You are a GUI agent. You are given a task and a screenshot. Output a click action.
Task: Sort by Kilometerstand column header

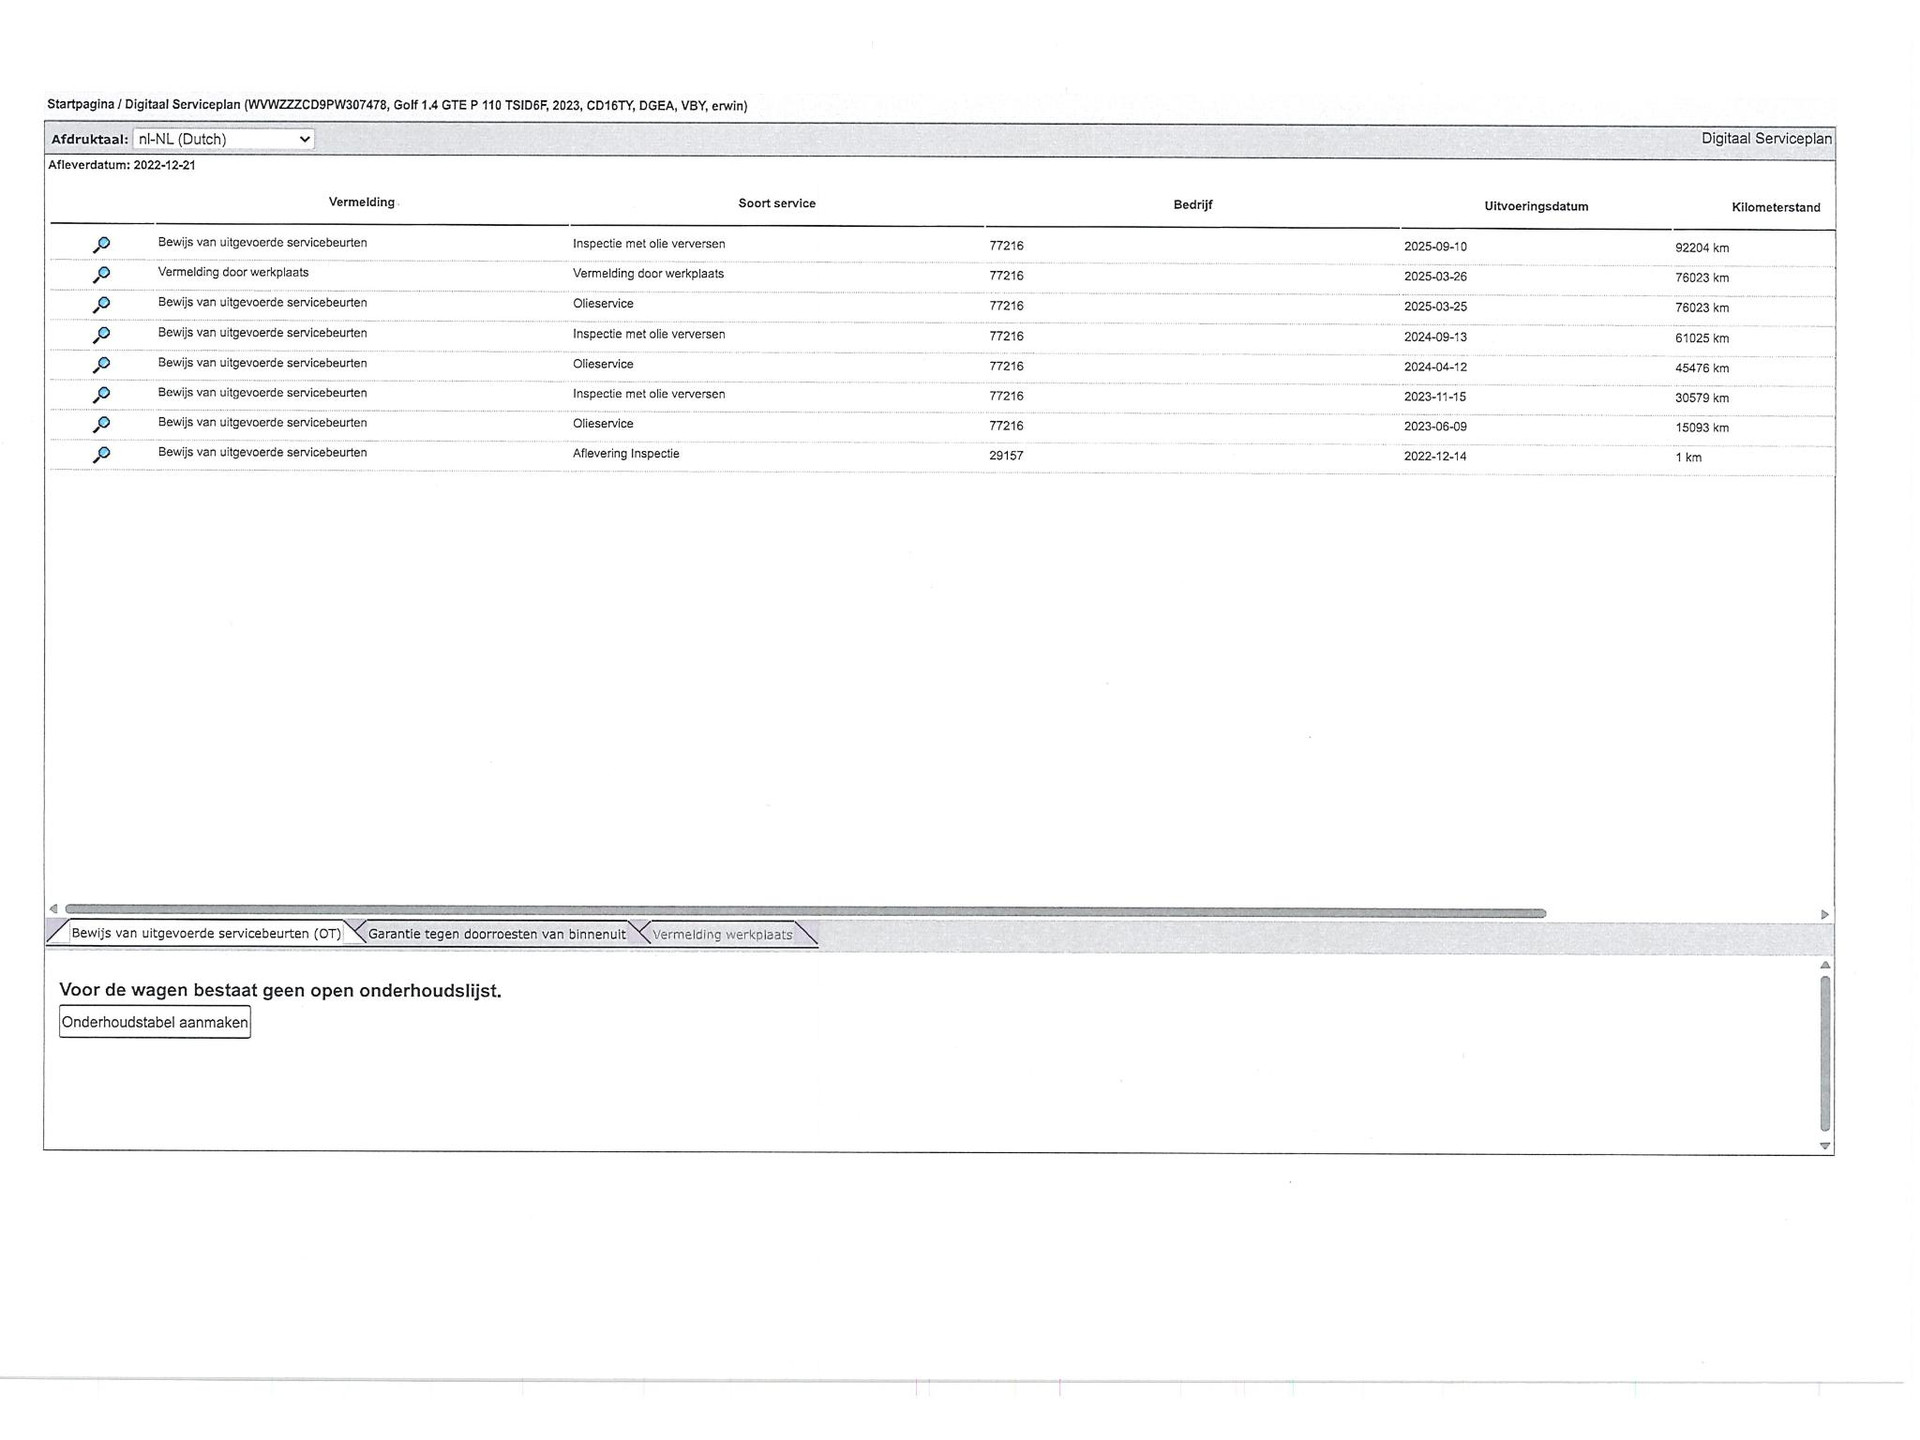(x=1775, y=208)
